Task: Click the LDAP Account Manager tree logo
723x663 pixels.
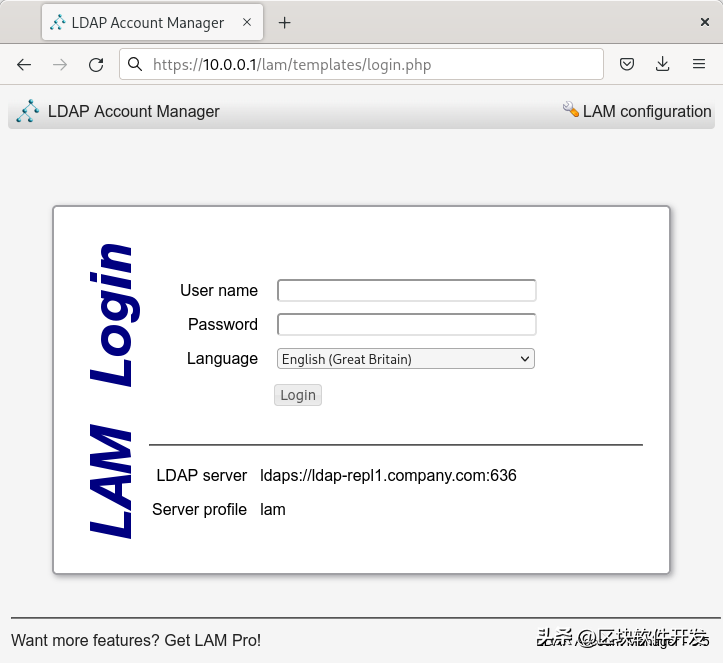Action: 28,111
